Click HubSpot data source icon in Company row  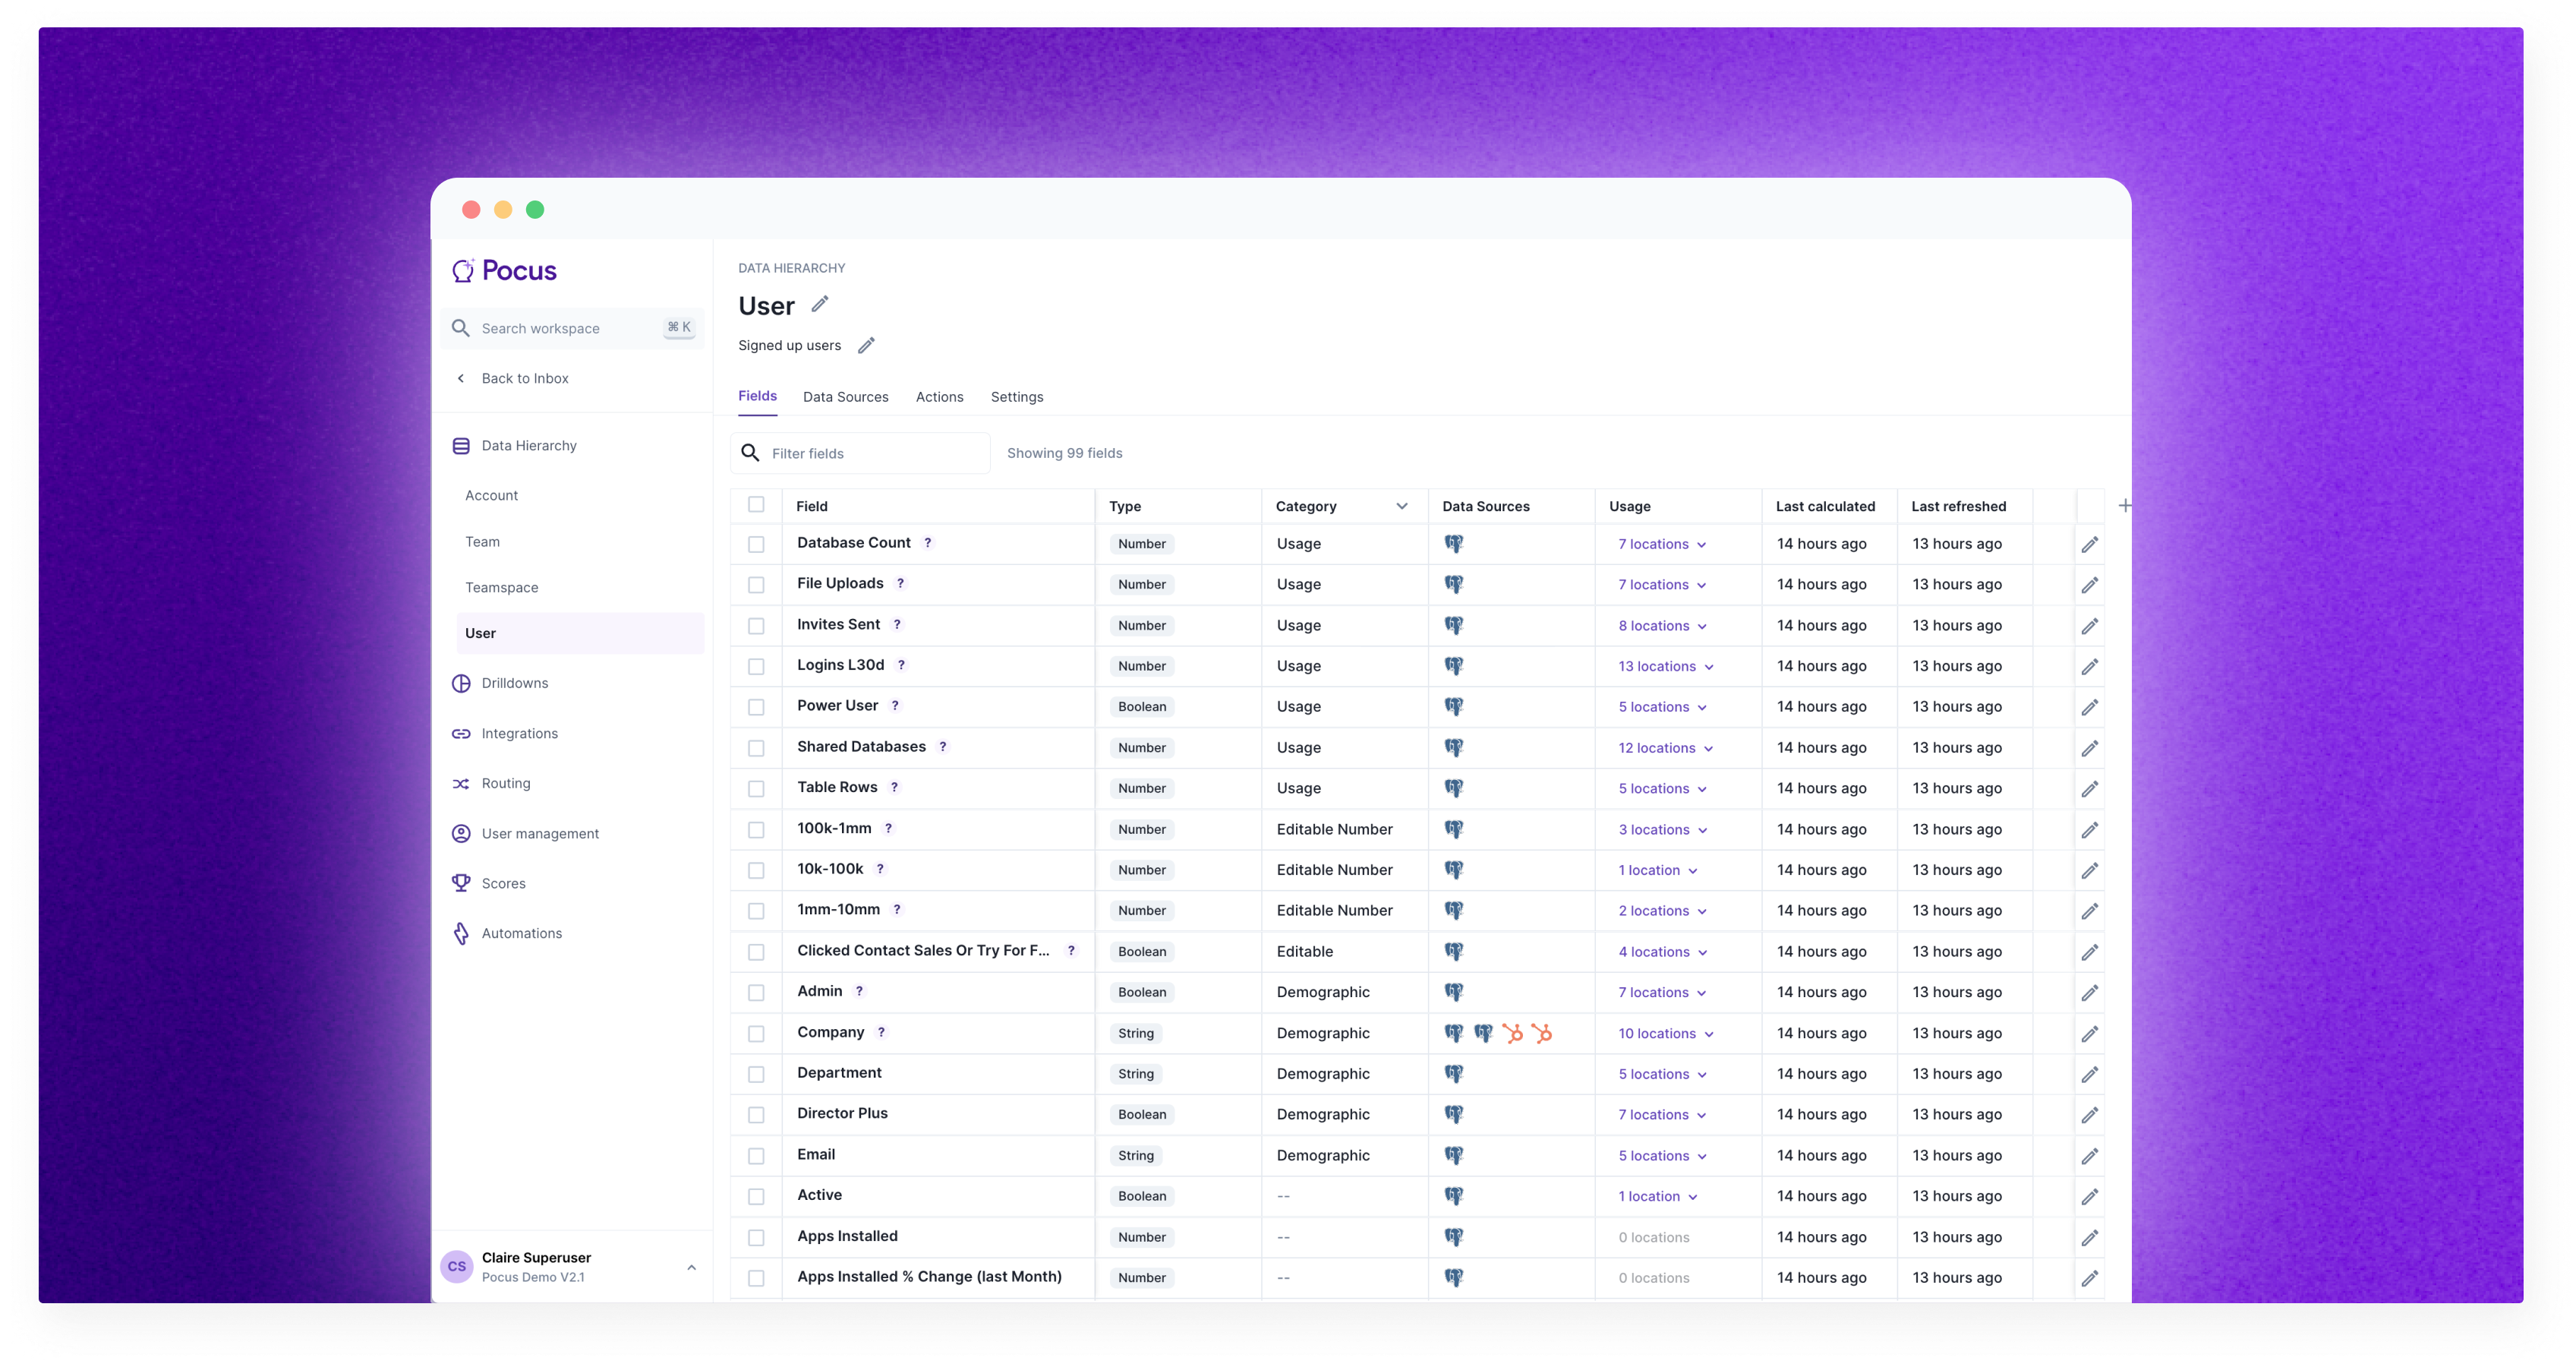pos(1512,1033)
